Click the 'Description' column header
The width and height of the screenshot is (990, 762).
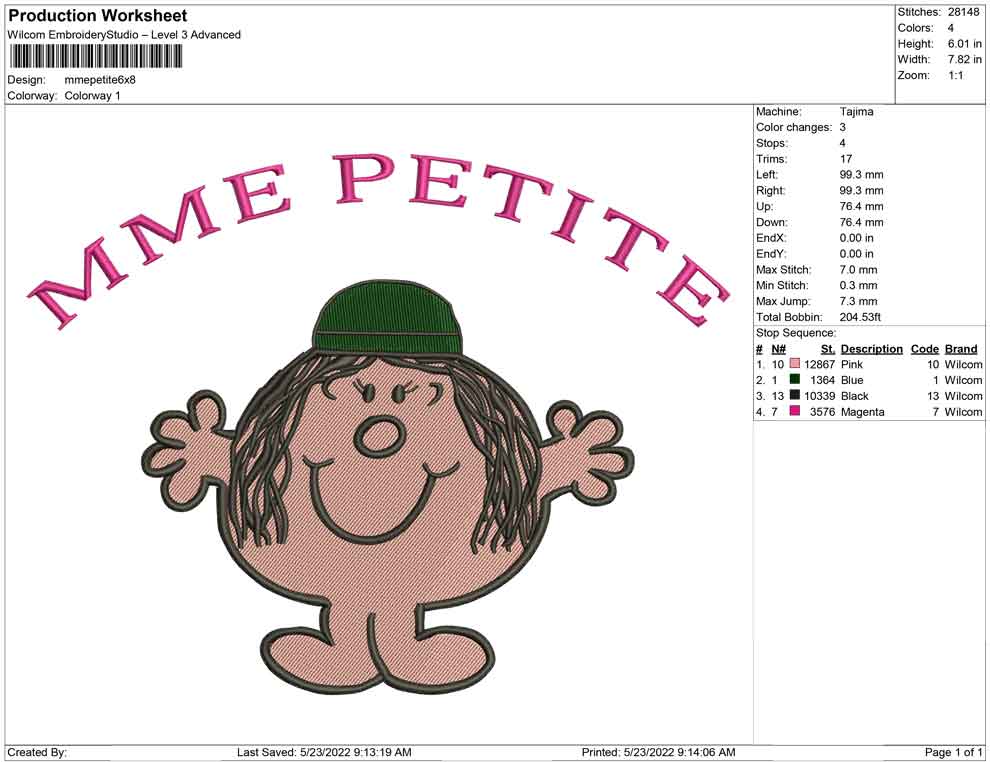point(872,349)
